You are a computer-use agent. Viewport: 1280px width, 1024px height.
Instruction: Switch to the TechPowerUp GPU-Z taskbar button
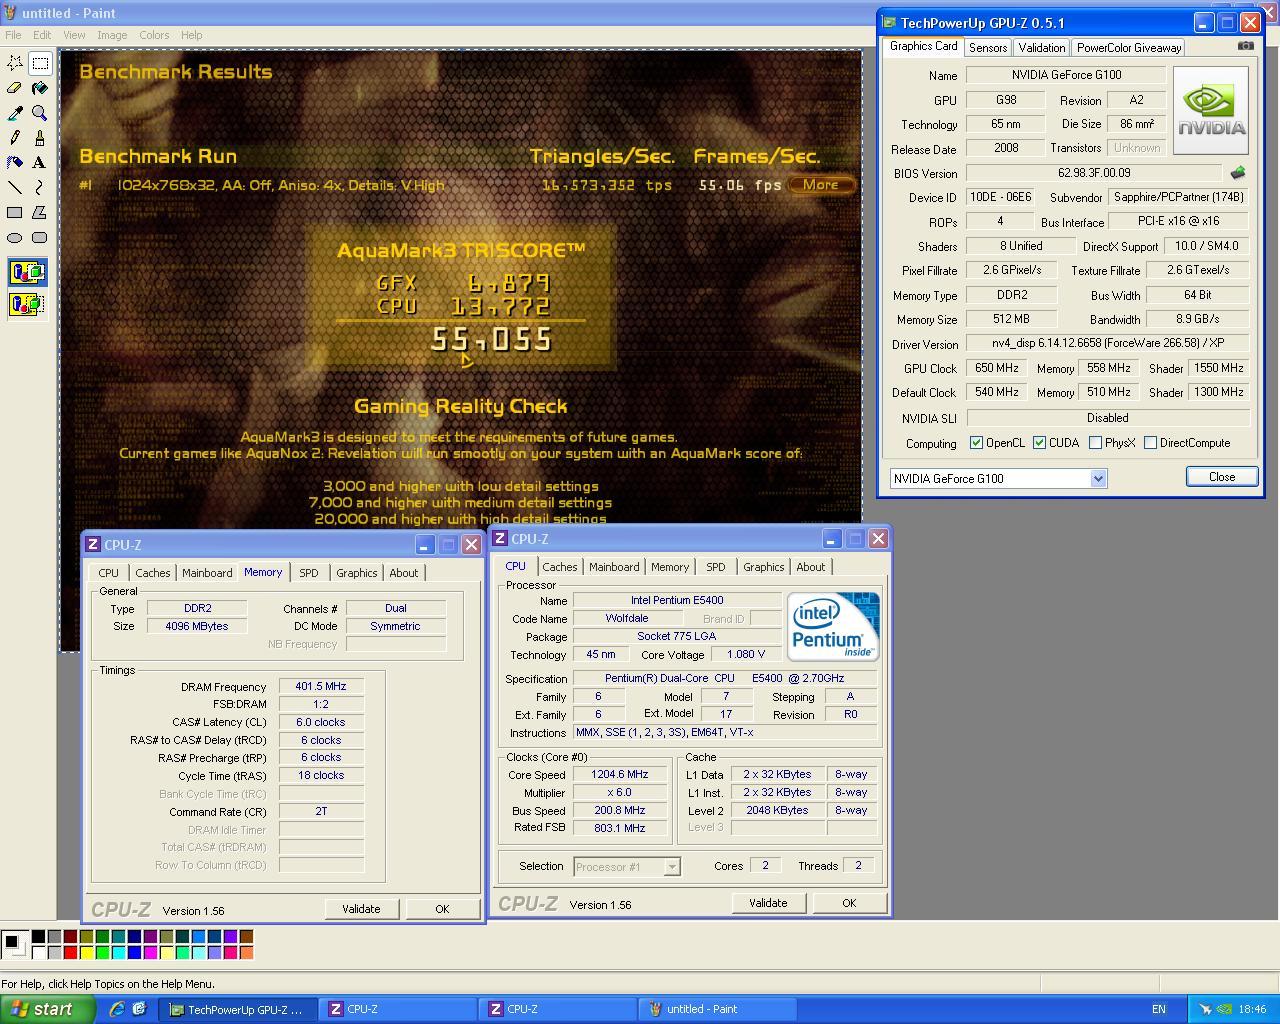[x=238, y=1009]
